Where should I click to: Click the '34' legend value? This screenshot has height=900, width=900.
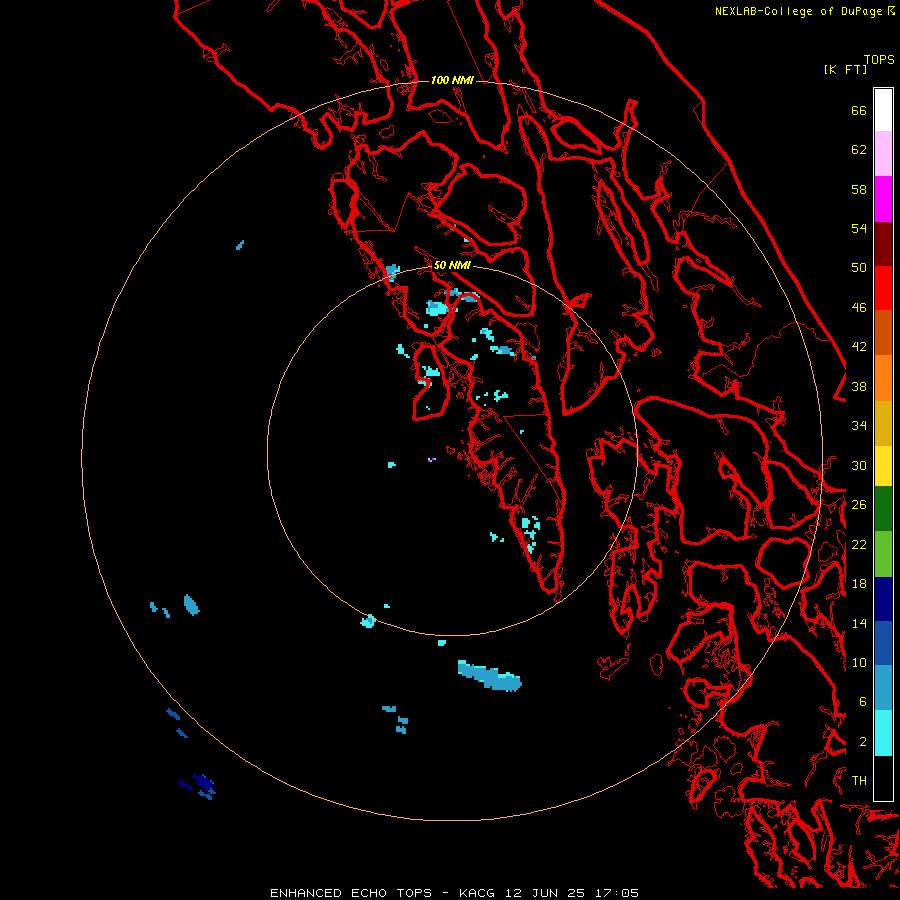pyautogui.click(x=859, y=426)
